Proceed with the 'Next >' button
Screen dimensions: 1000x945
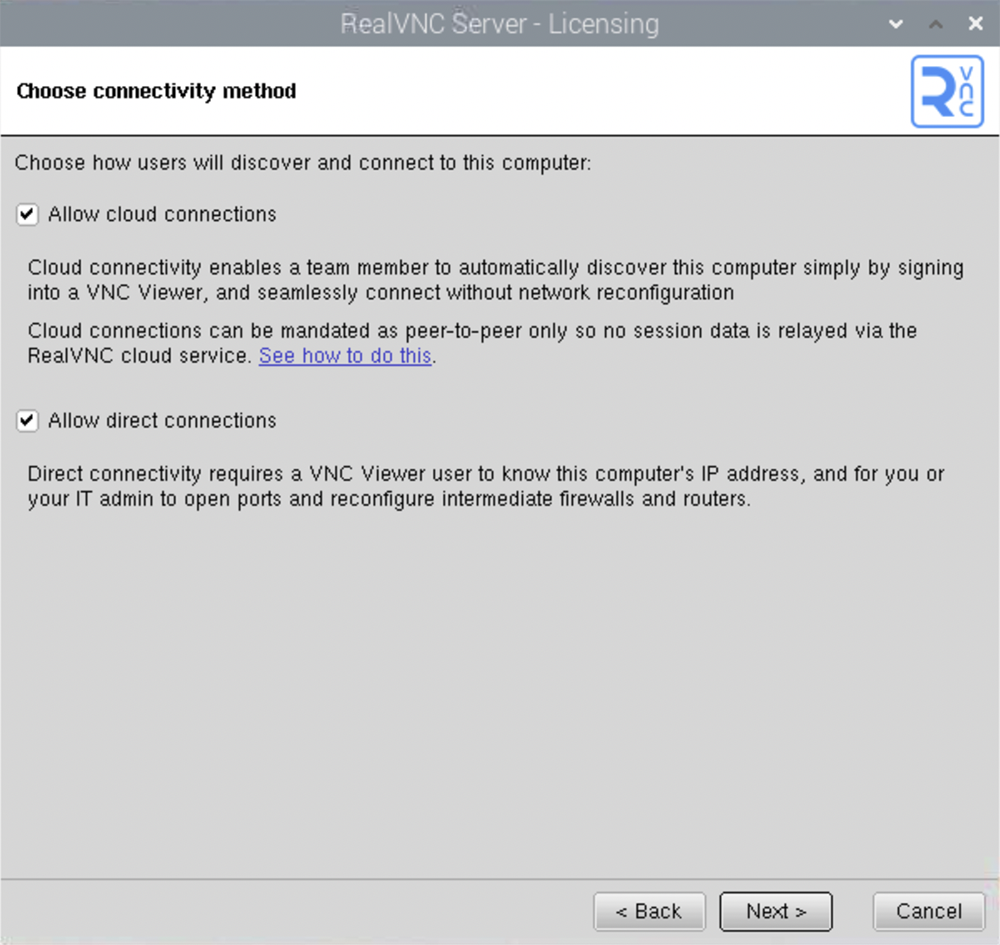coord(776,911)
